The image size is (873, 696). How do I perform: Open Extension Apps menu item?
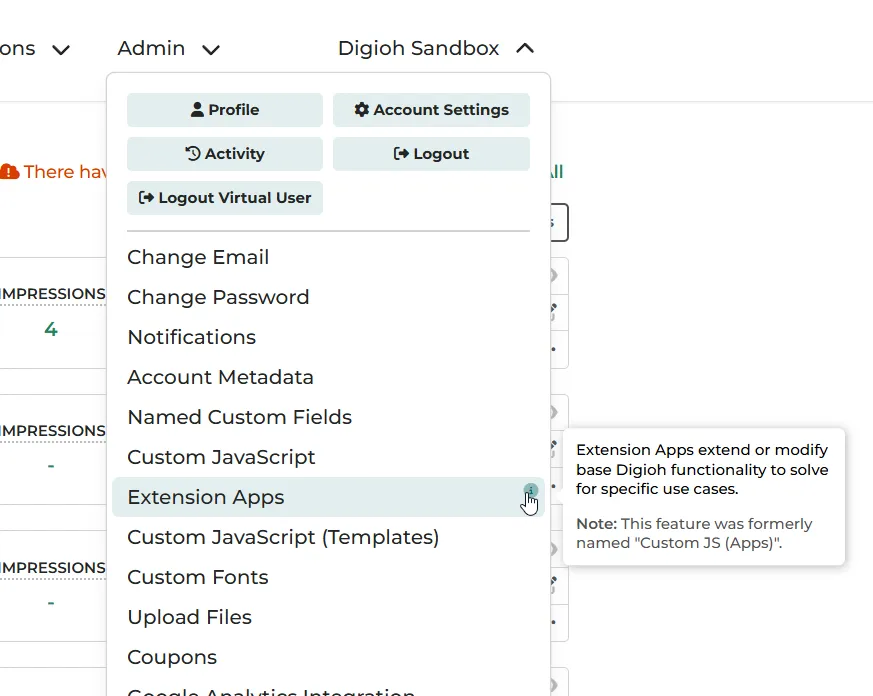(x=328, y=497)
